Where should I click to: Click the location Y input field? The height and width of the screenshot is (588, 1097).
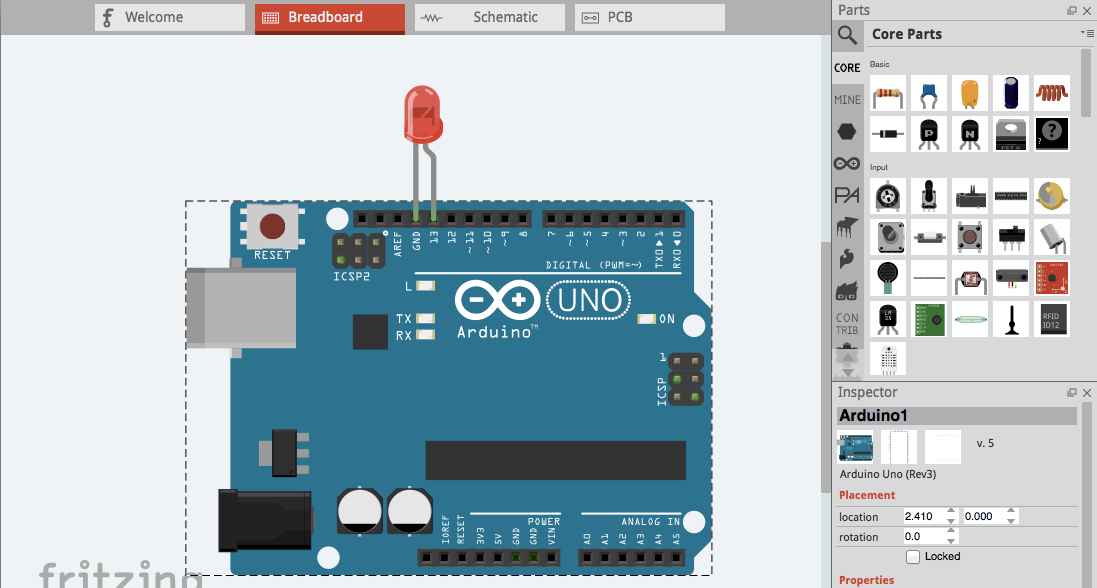(984, 517)
